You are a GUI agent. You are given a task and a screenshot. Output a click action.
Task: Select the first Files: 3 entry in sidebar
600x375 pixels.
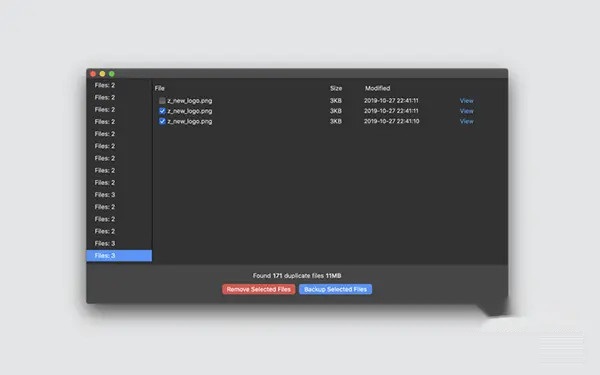click(x=105, y=195)
